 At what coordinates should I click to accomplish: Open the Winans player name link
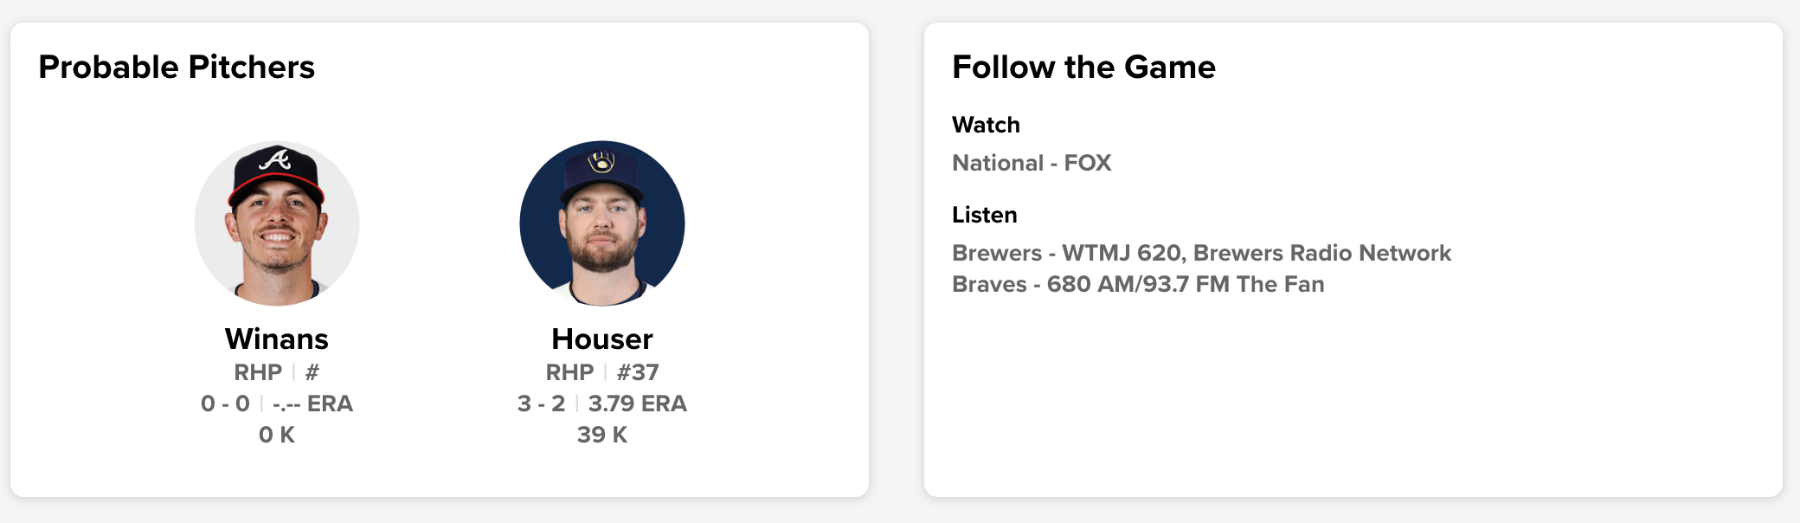click(277, 339)
